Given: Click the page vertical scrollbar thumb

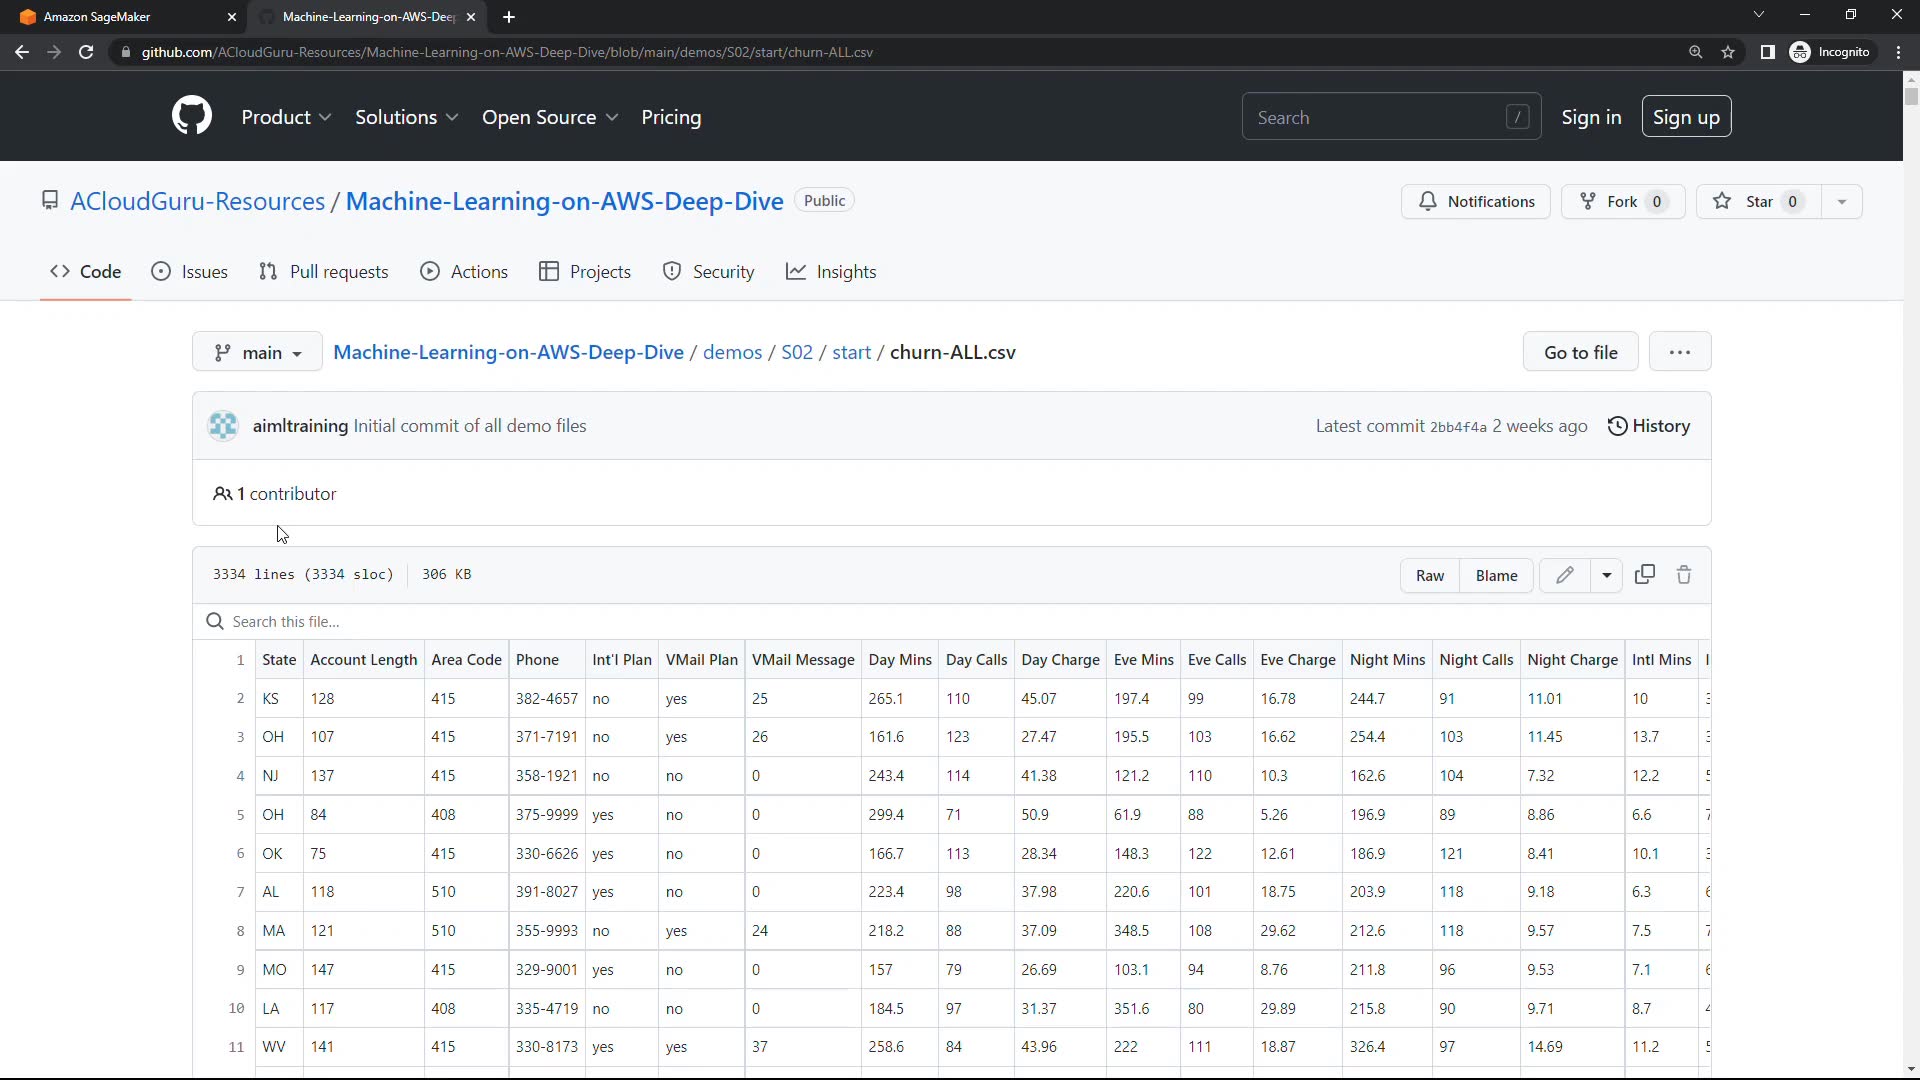Looking at the screenshot, I should [x=1911, y=96].
